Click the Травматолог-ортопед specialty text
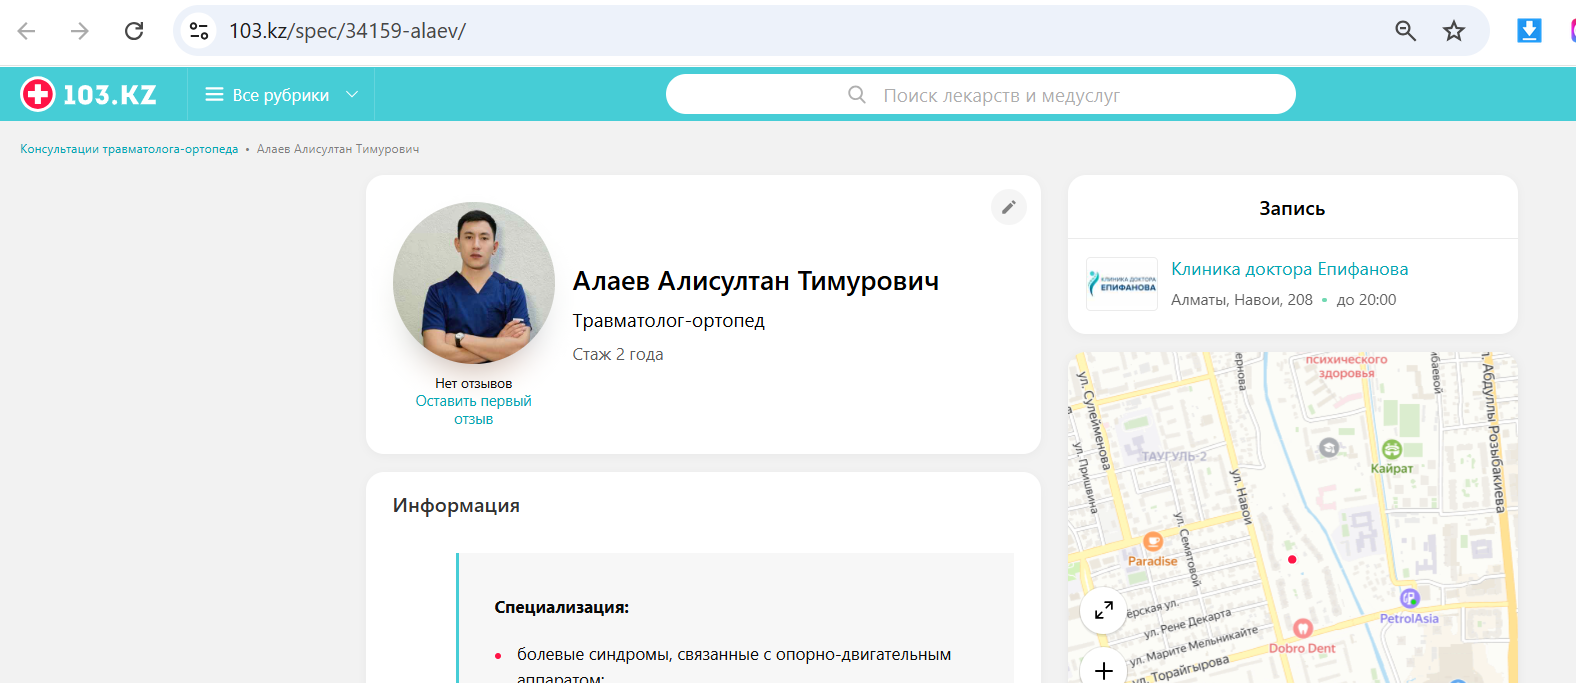This screenshot has width=1576, height=683. (x=669, y=321)
